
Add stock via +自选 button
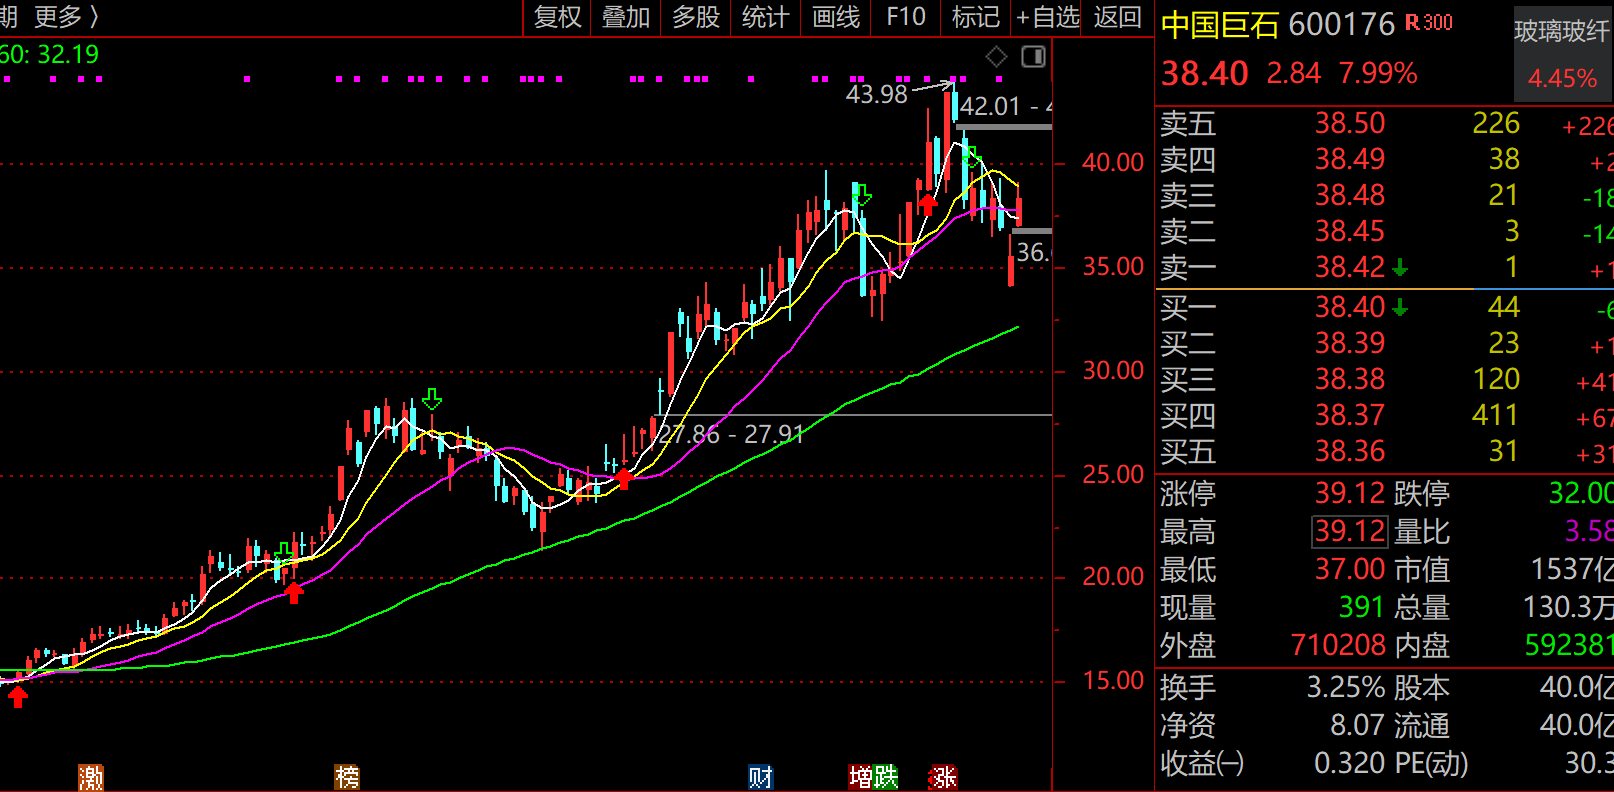tap(1048, 17)
